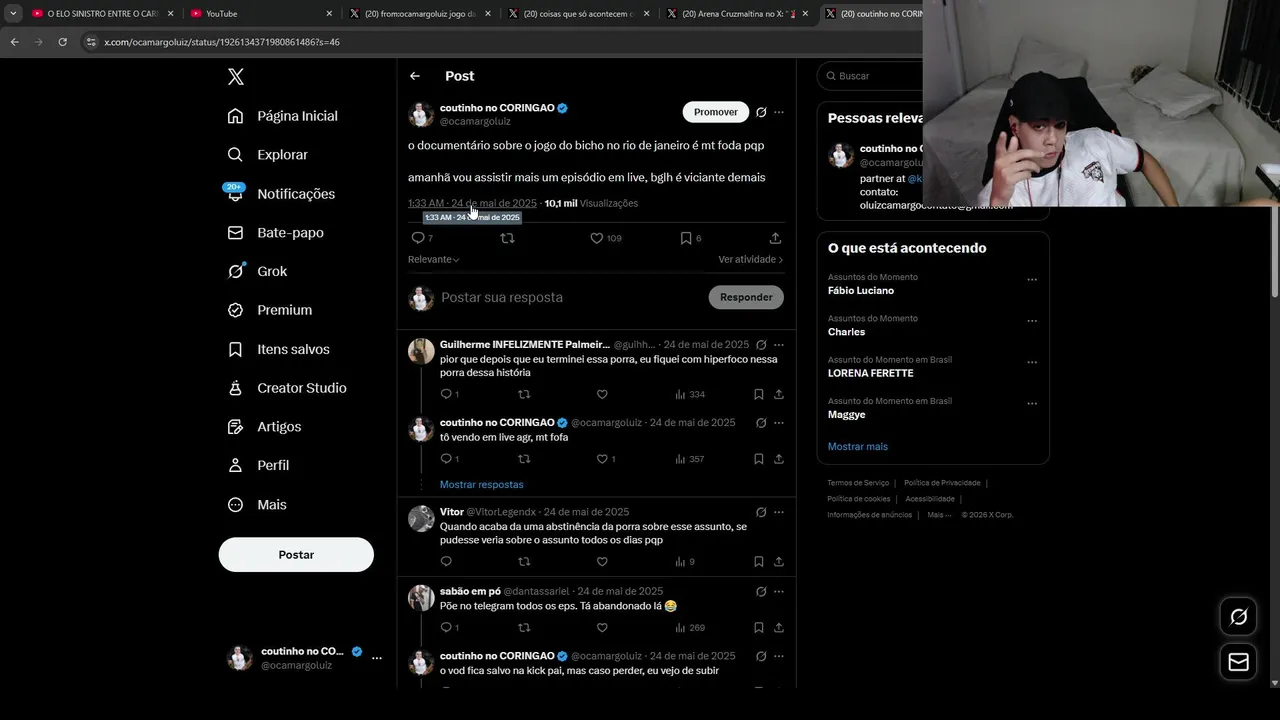The height and width of the screenshot is (720, 1280).
Task: Click the browser back arrow
Action: pos(14,42)
